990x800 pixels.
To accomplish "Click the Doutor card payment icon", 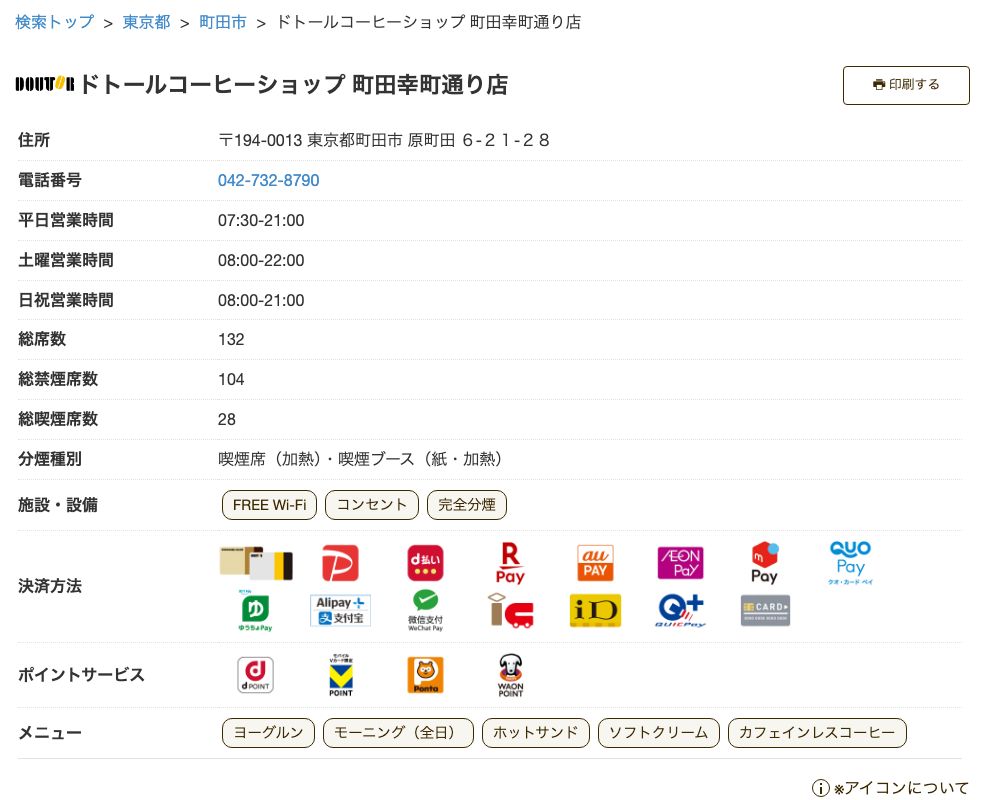I will [x=256, y=563].
